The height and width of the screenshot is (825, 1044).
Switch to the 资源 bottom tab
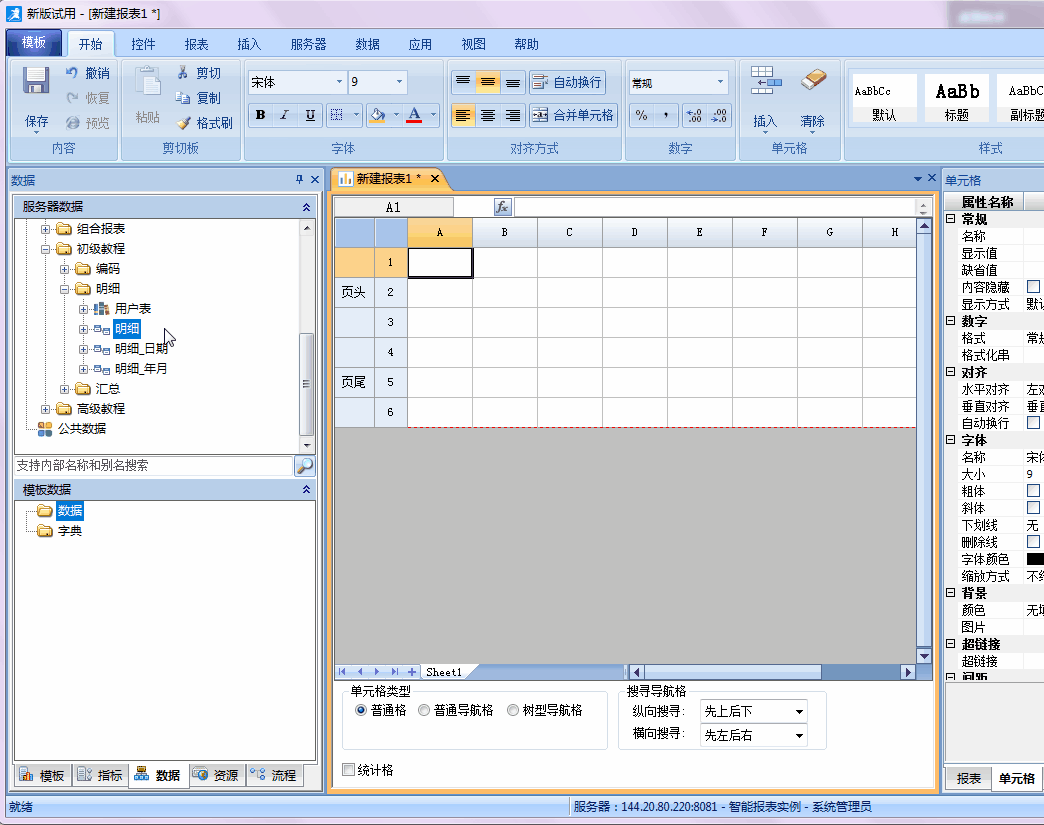click(x=216, y=775)
